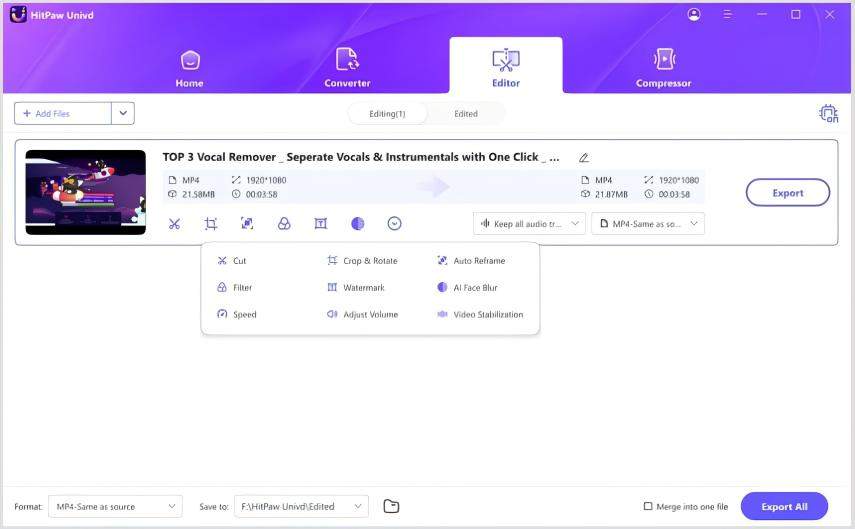
Task: Expand the Add Files dropdown arrow
Action: click(123, 114)
